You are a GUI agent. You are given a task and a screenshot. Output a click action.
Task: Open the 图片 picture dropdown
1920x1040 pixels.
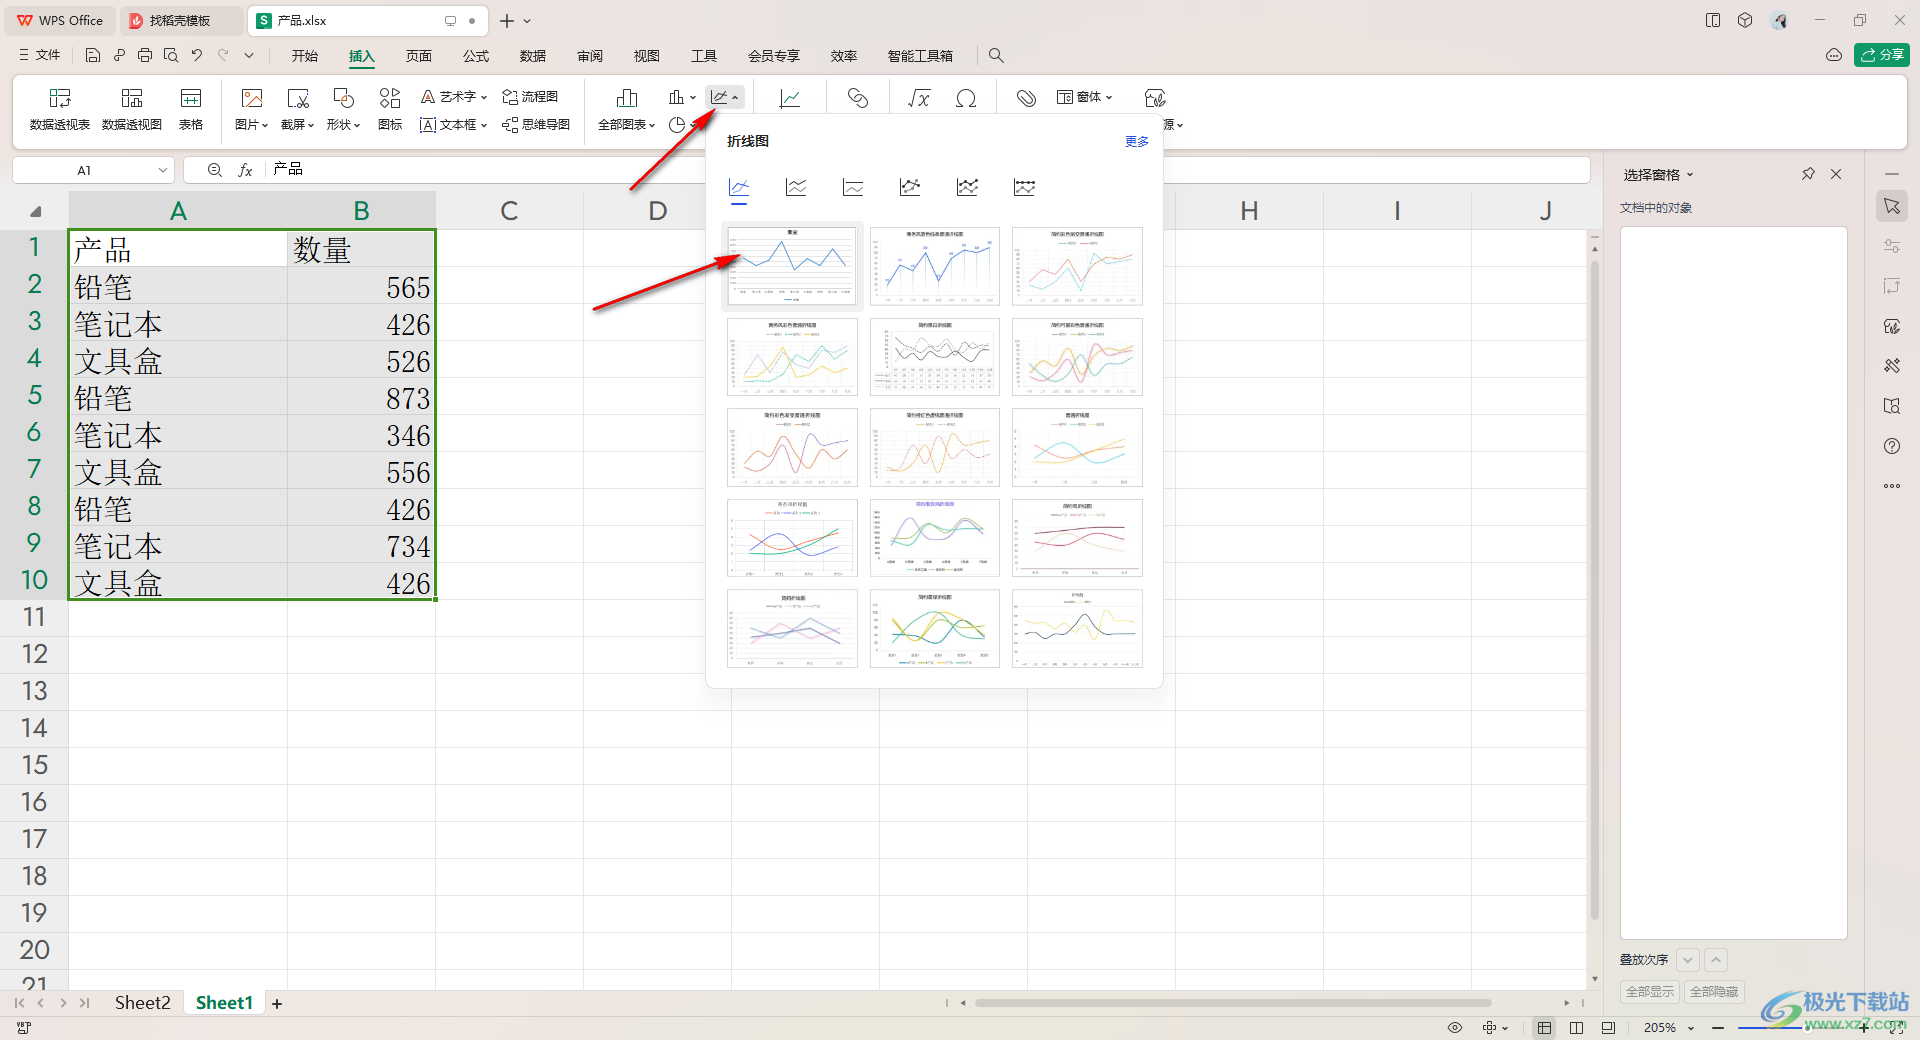click(x=251, y=125)
